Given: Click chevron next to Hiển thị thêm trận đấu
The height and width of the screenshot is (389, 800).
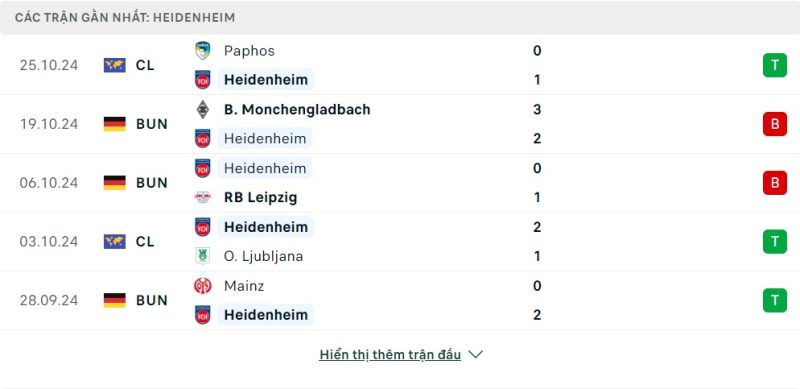Looking at the screenshot, I should pyautogui.click(x=476, y=354).
